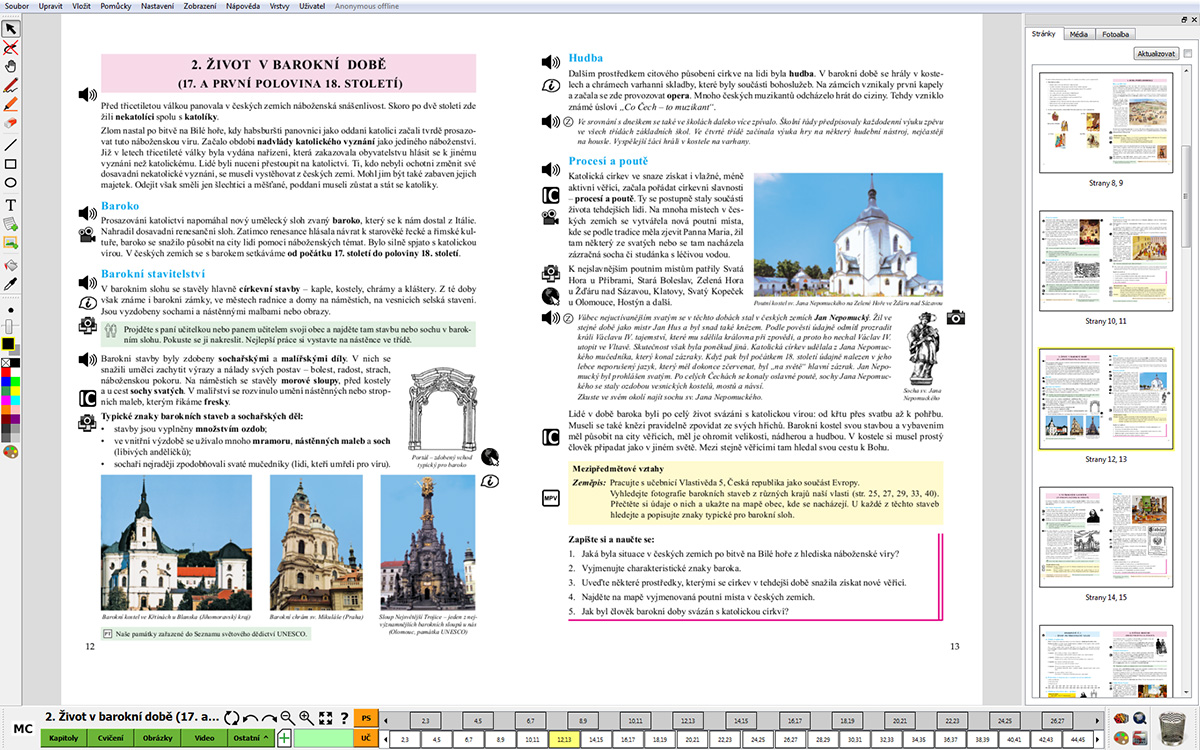Select the arrow pointer tool

point(11,28)
